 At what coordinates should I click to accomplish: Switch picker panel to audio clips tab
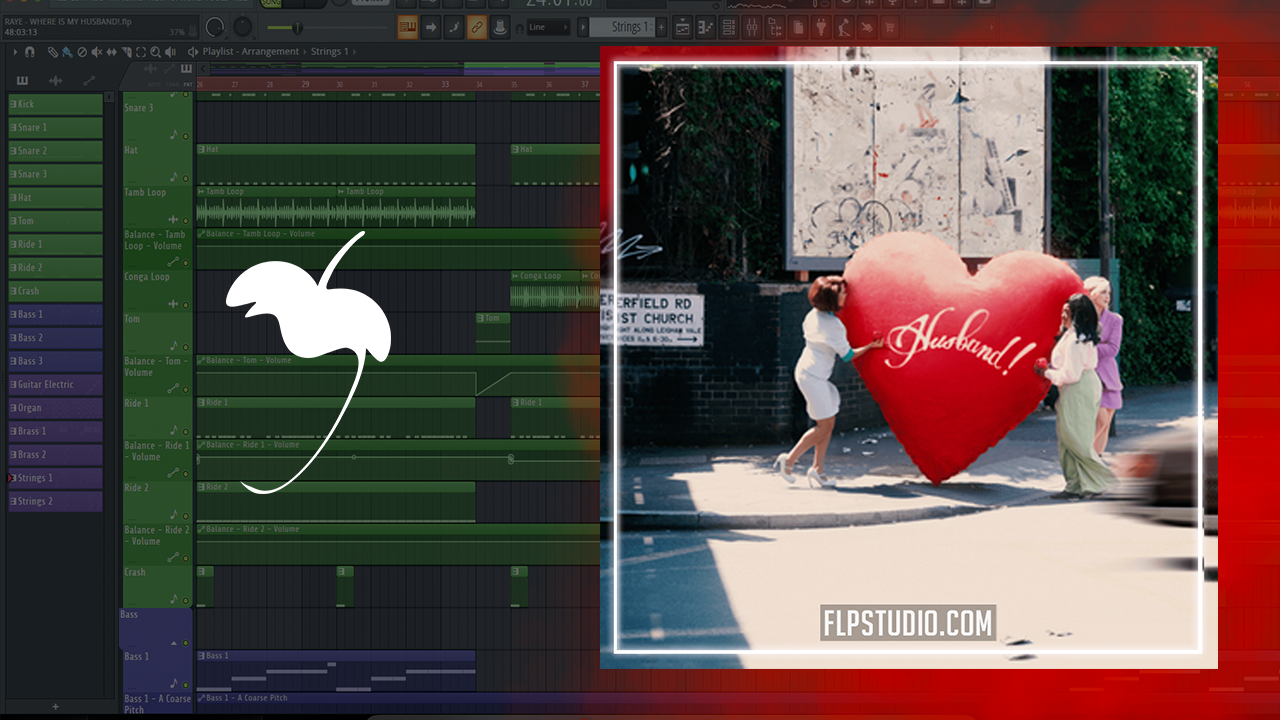click(x=55, y=81)
